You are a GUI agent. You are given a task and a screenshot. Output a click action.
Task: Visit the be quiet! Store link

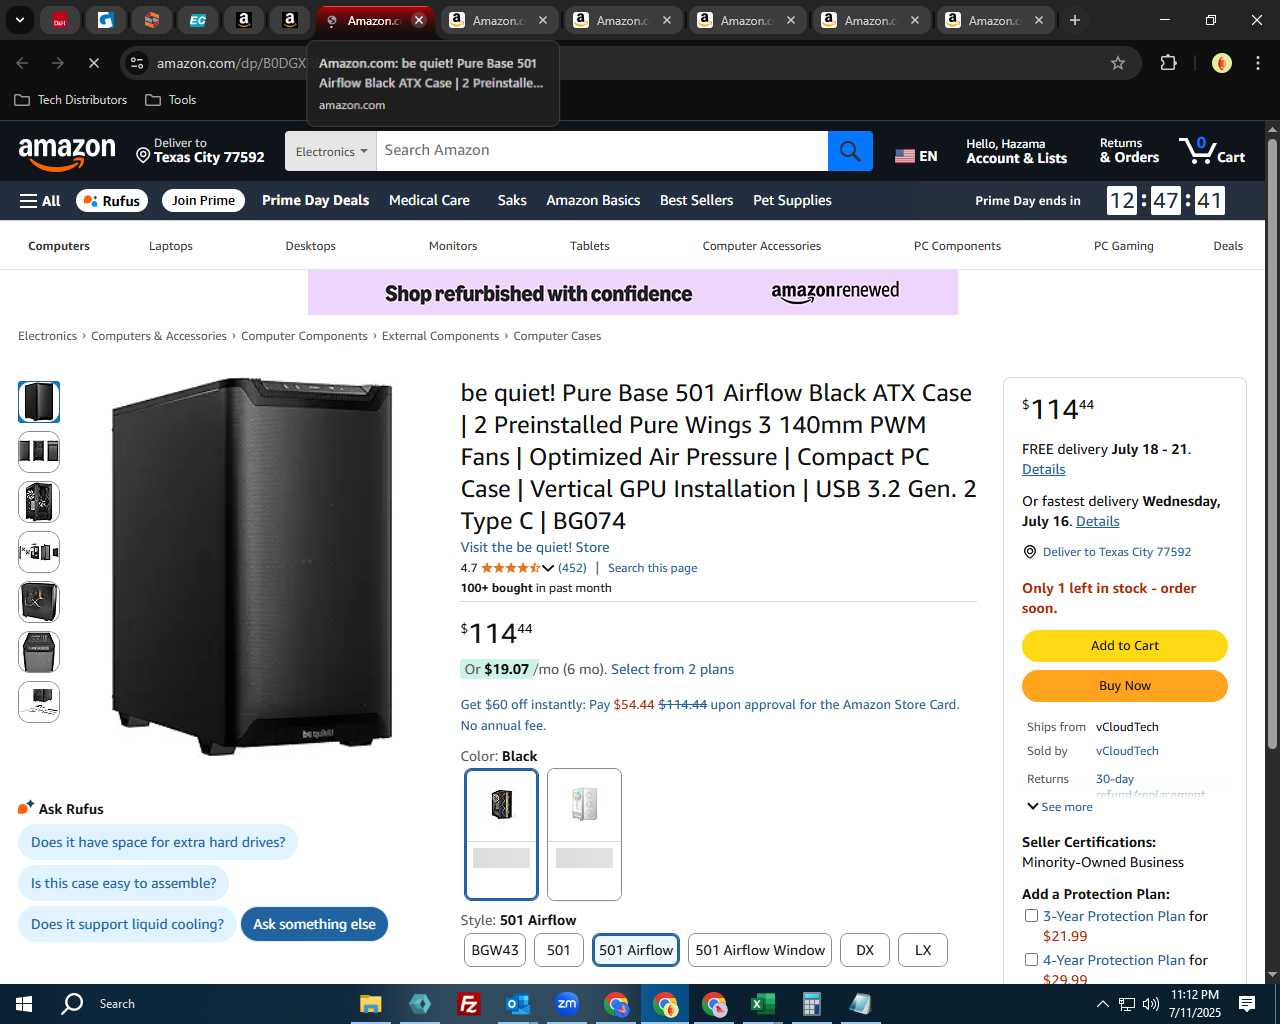coord(535,547)
